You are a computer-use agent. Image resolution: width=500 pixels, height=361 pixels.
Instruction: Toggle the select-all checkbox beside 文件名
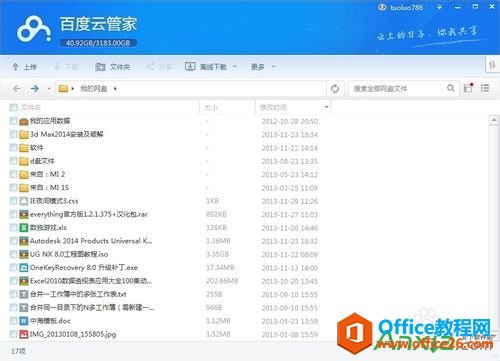tap(13, 107)
